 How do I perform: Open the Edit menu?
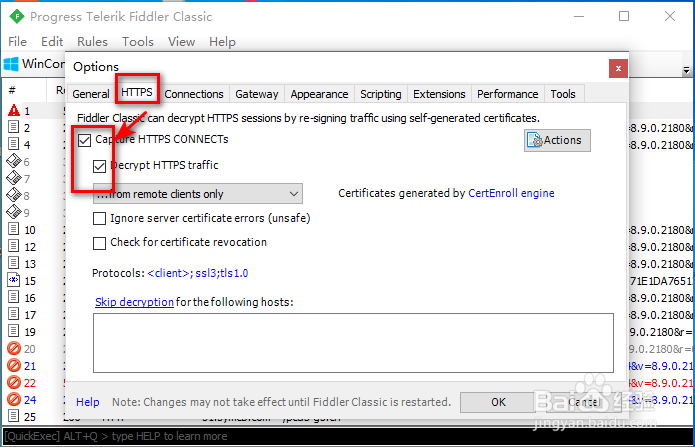[x=52, y=42]
